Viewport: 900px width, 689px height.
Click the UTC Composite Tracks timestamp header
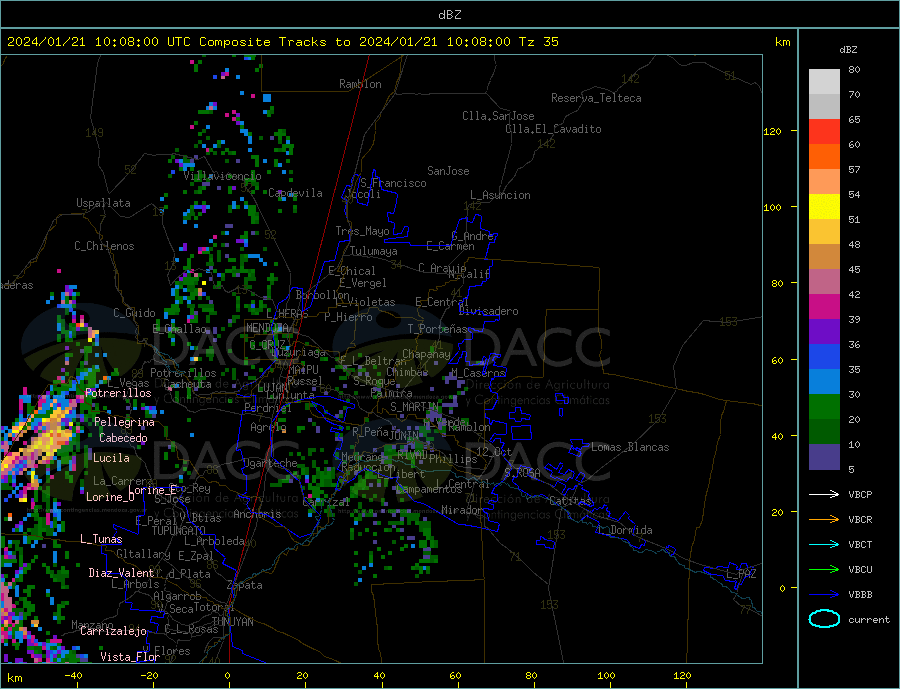(283, 42)
